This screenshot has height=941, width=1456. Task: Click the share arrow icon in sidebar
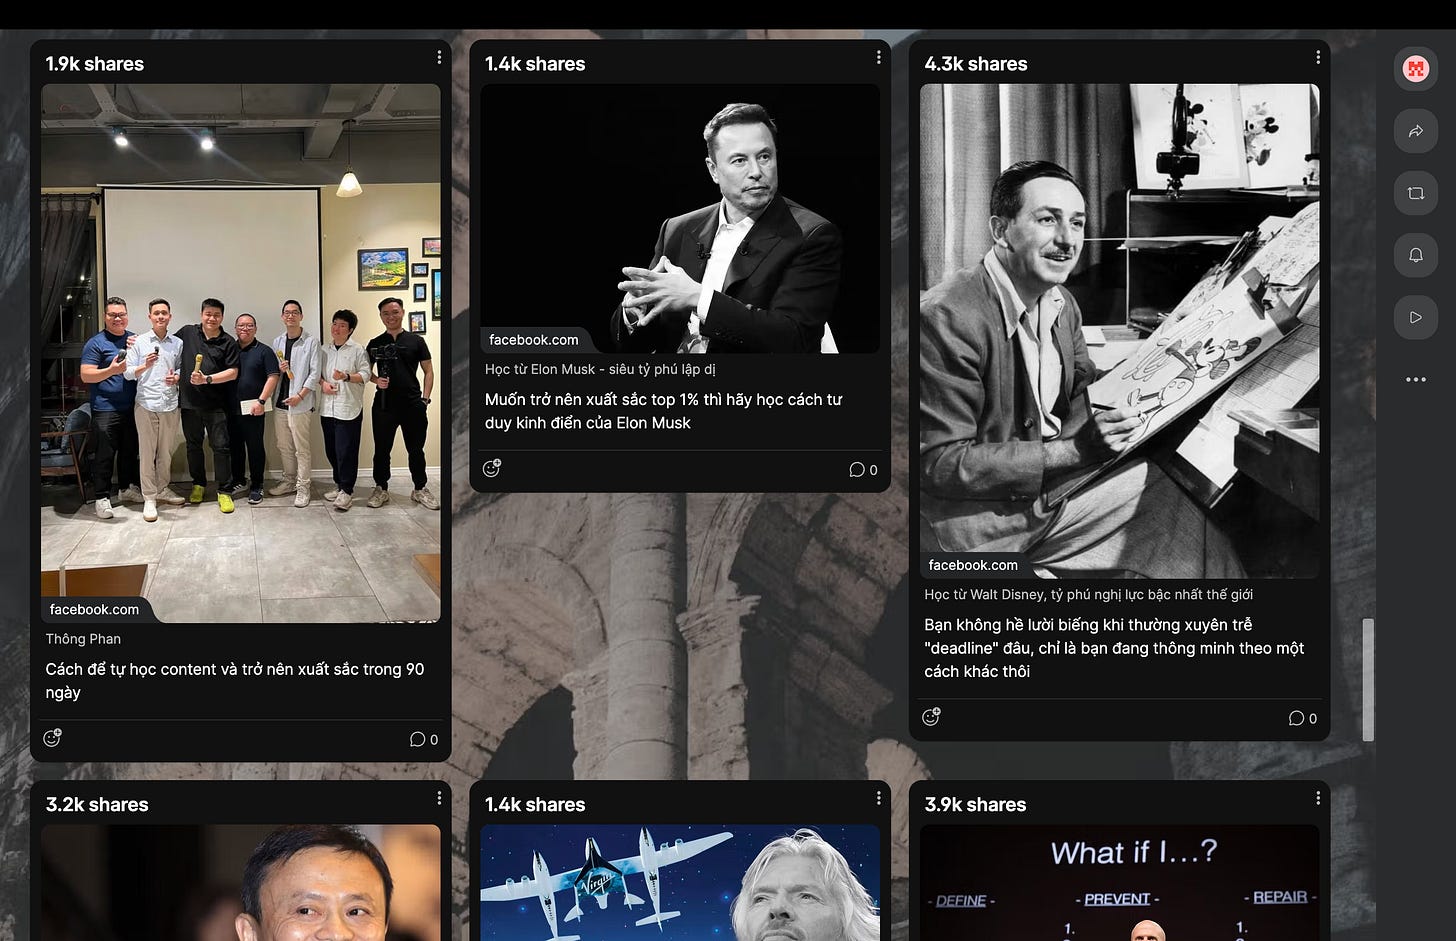(x=1415, y=131)
